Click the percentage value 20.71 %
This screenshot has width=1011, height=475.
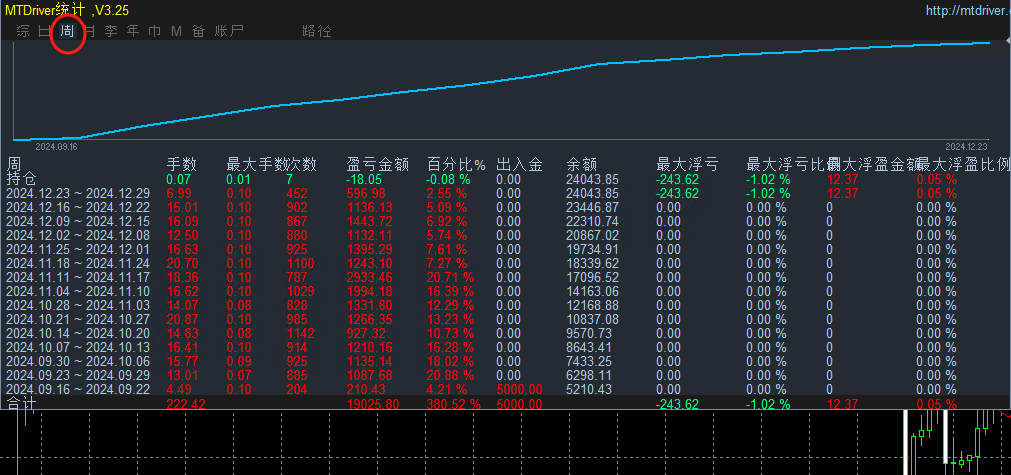(x=451, y=277)
